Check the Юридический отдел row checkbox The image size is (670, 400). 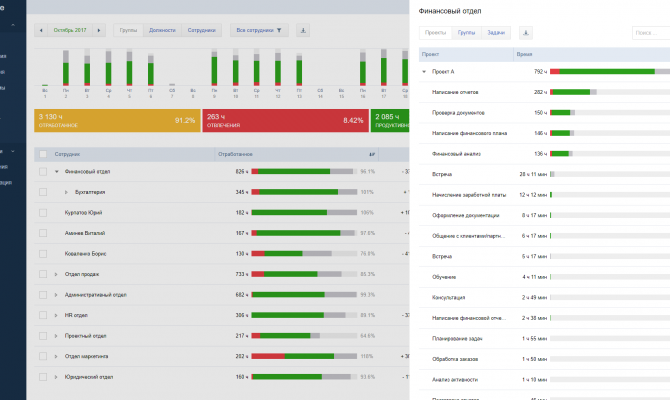[x=43, y=377]
